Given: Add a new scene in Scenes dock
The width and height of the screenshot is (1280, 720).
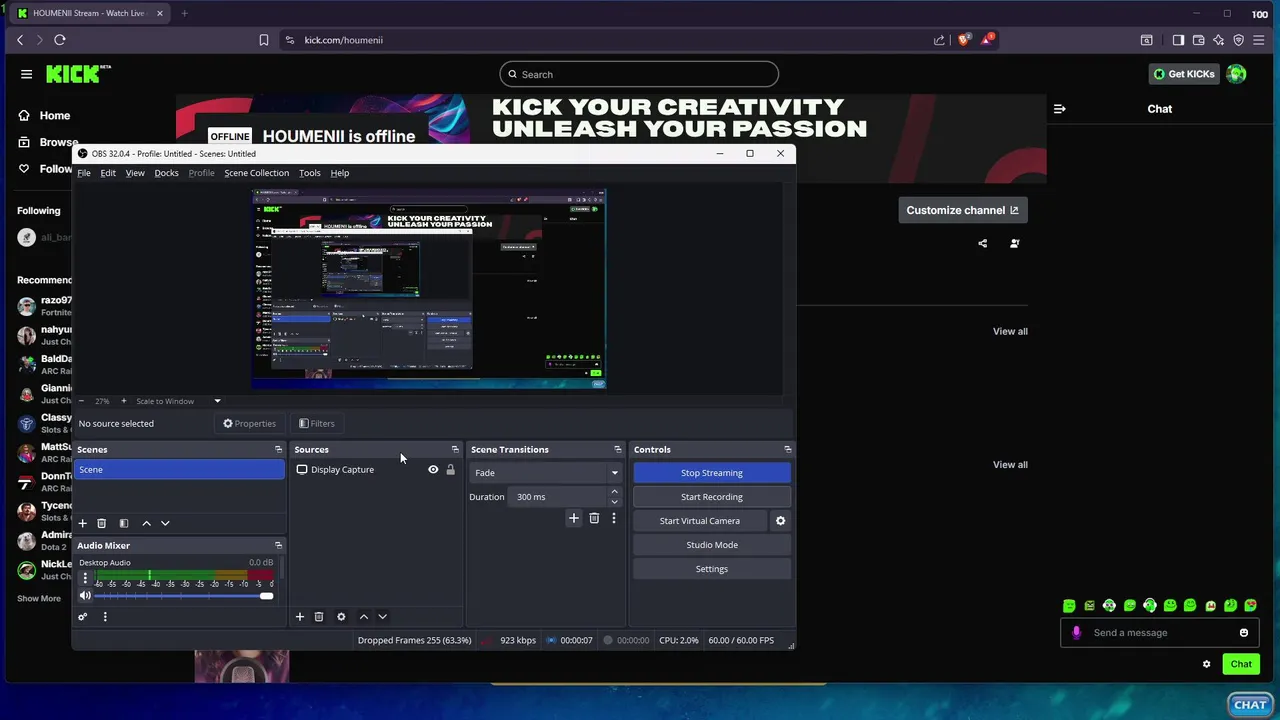Looking at the screenshot, I should pyautogui.click(x=83, y=523).
